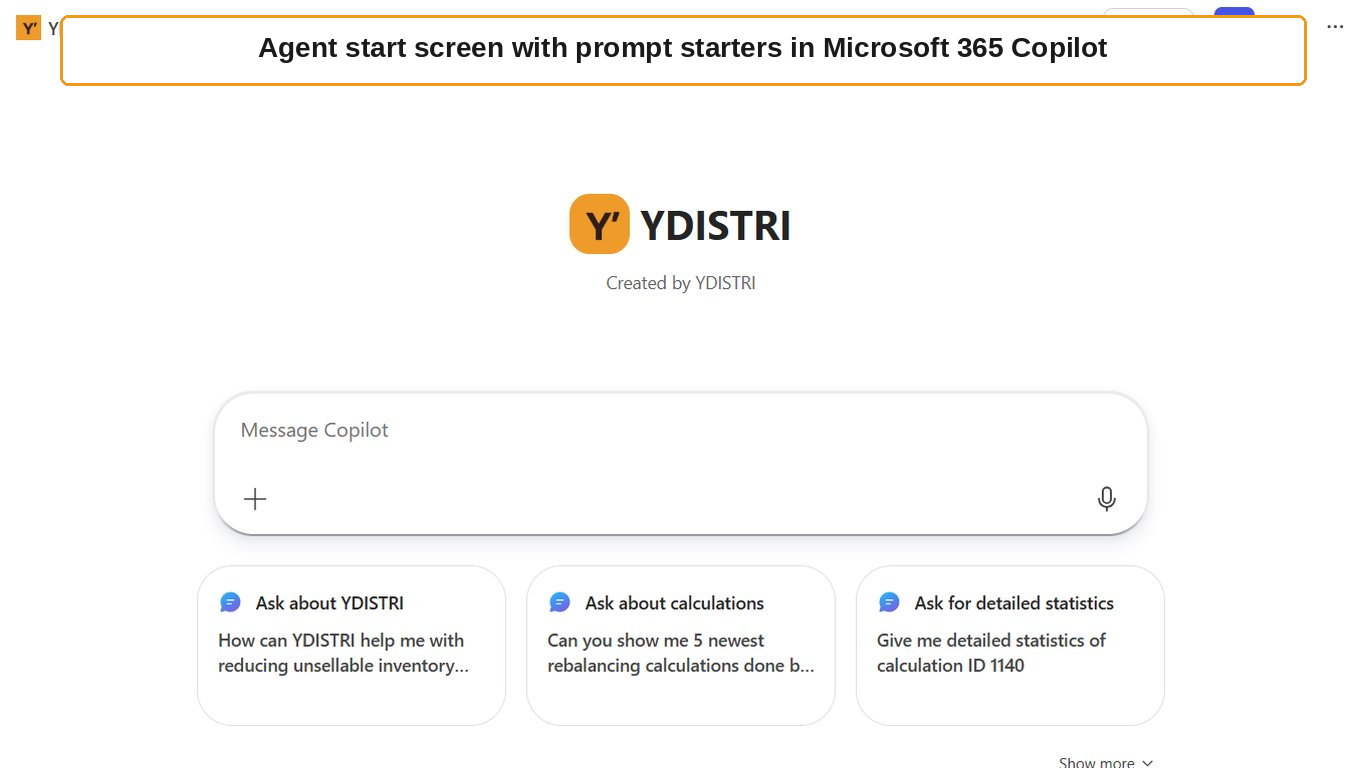Click chat bubble icon beside Ask about calculations

[560, 602]
